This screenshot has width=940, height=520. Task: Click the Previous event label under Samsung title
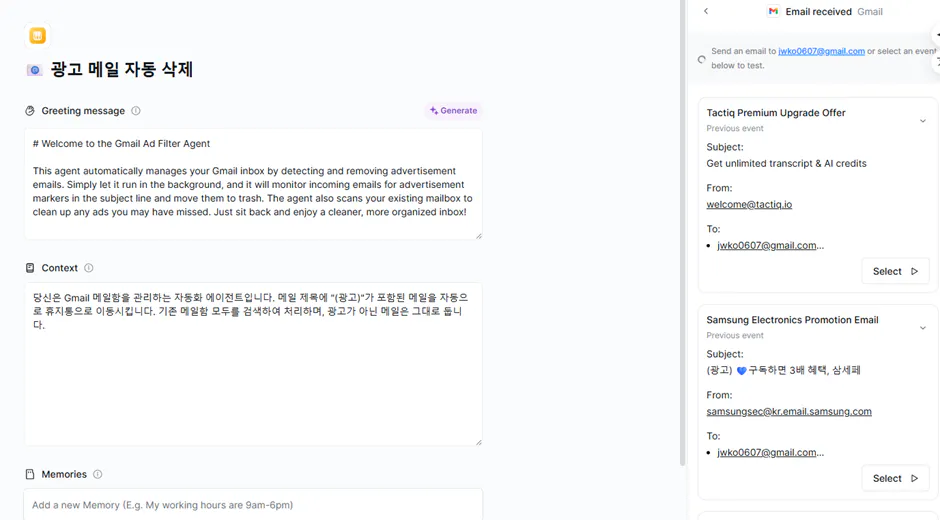pyautogui.click(x=735, y=335)
